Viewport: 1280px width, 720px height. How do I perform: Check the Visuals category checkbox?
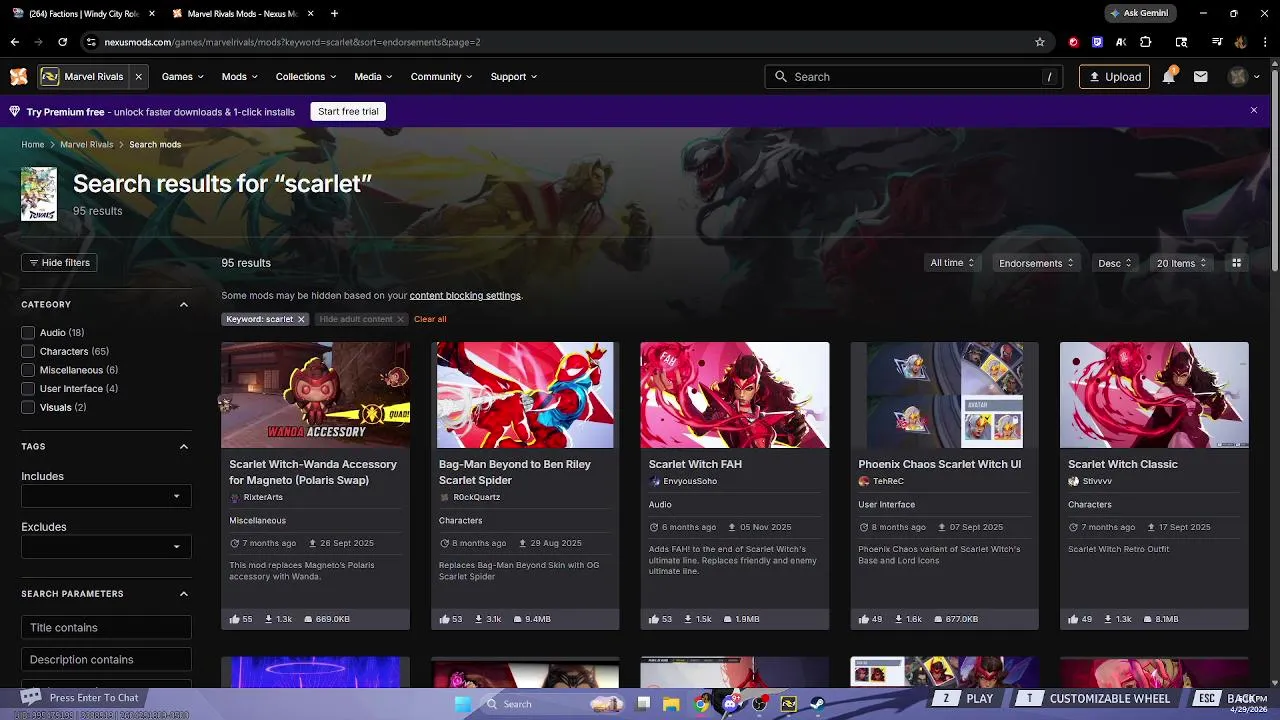pyautogui.click(x=28, y=408)
